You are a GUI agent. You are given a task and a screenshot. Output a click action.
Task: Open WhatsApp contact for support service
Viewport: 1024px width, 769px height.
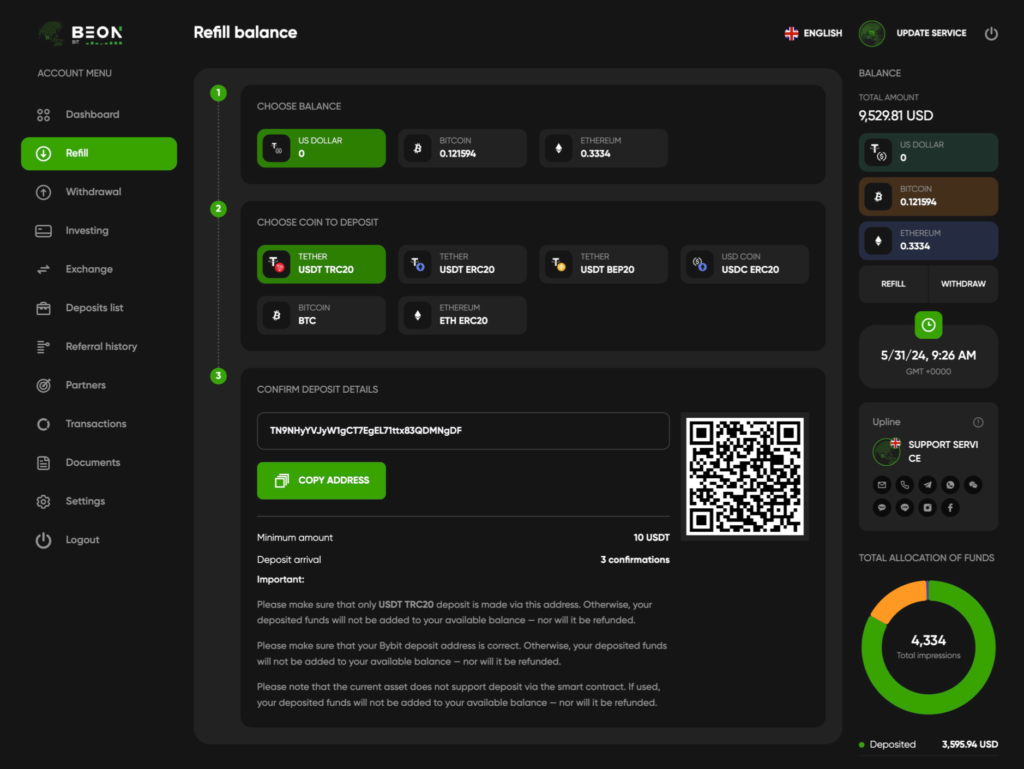[951, 485]
